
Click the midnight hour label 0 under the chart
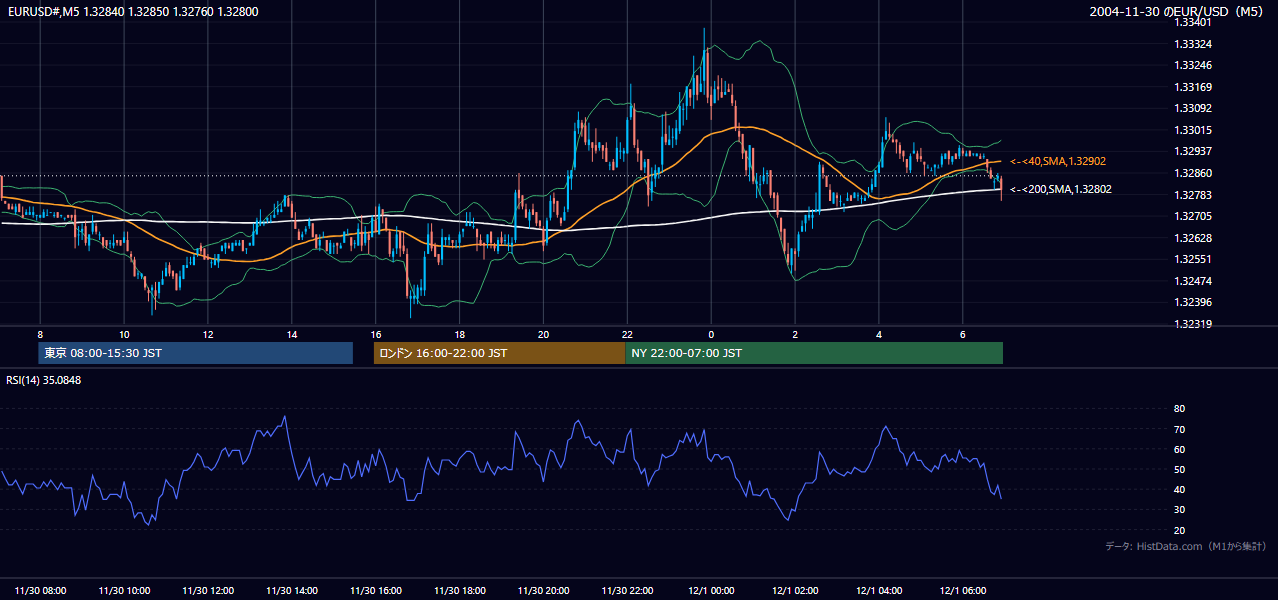point(711,334)
